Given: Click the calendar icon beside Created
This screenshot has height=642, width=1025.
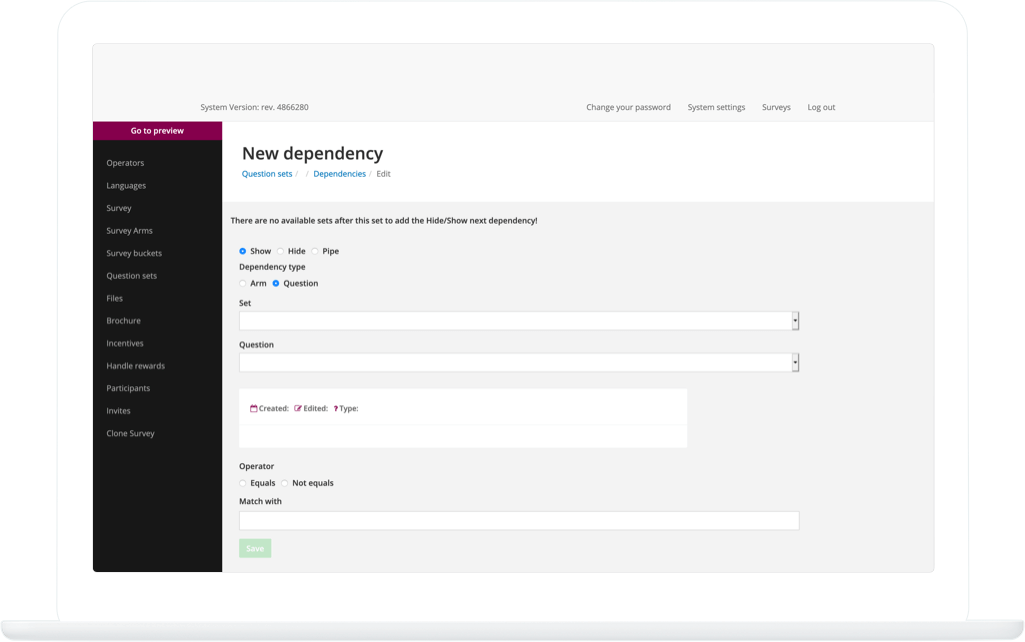Looking at the screenshot, I should [x=254, y=409].
